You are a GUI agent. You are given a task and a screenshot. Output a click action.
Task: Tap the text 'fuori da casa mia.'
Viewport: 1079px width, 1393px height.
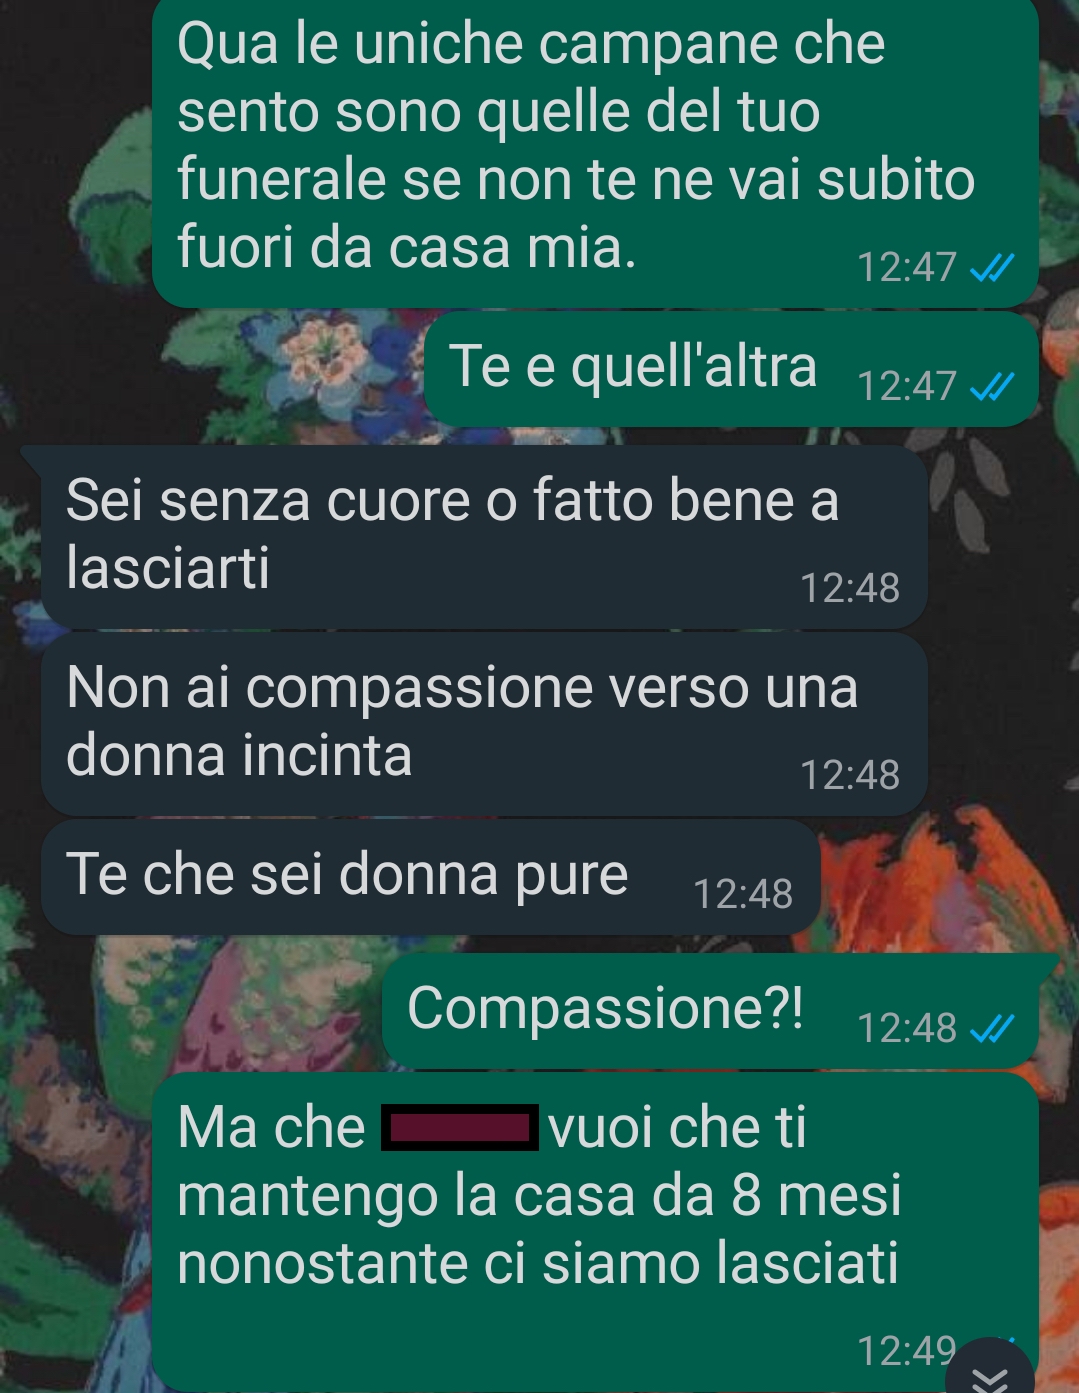(407, 247)
